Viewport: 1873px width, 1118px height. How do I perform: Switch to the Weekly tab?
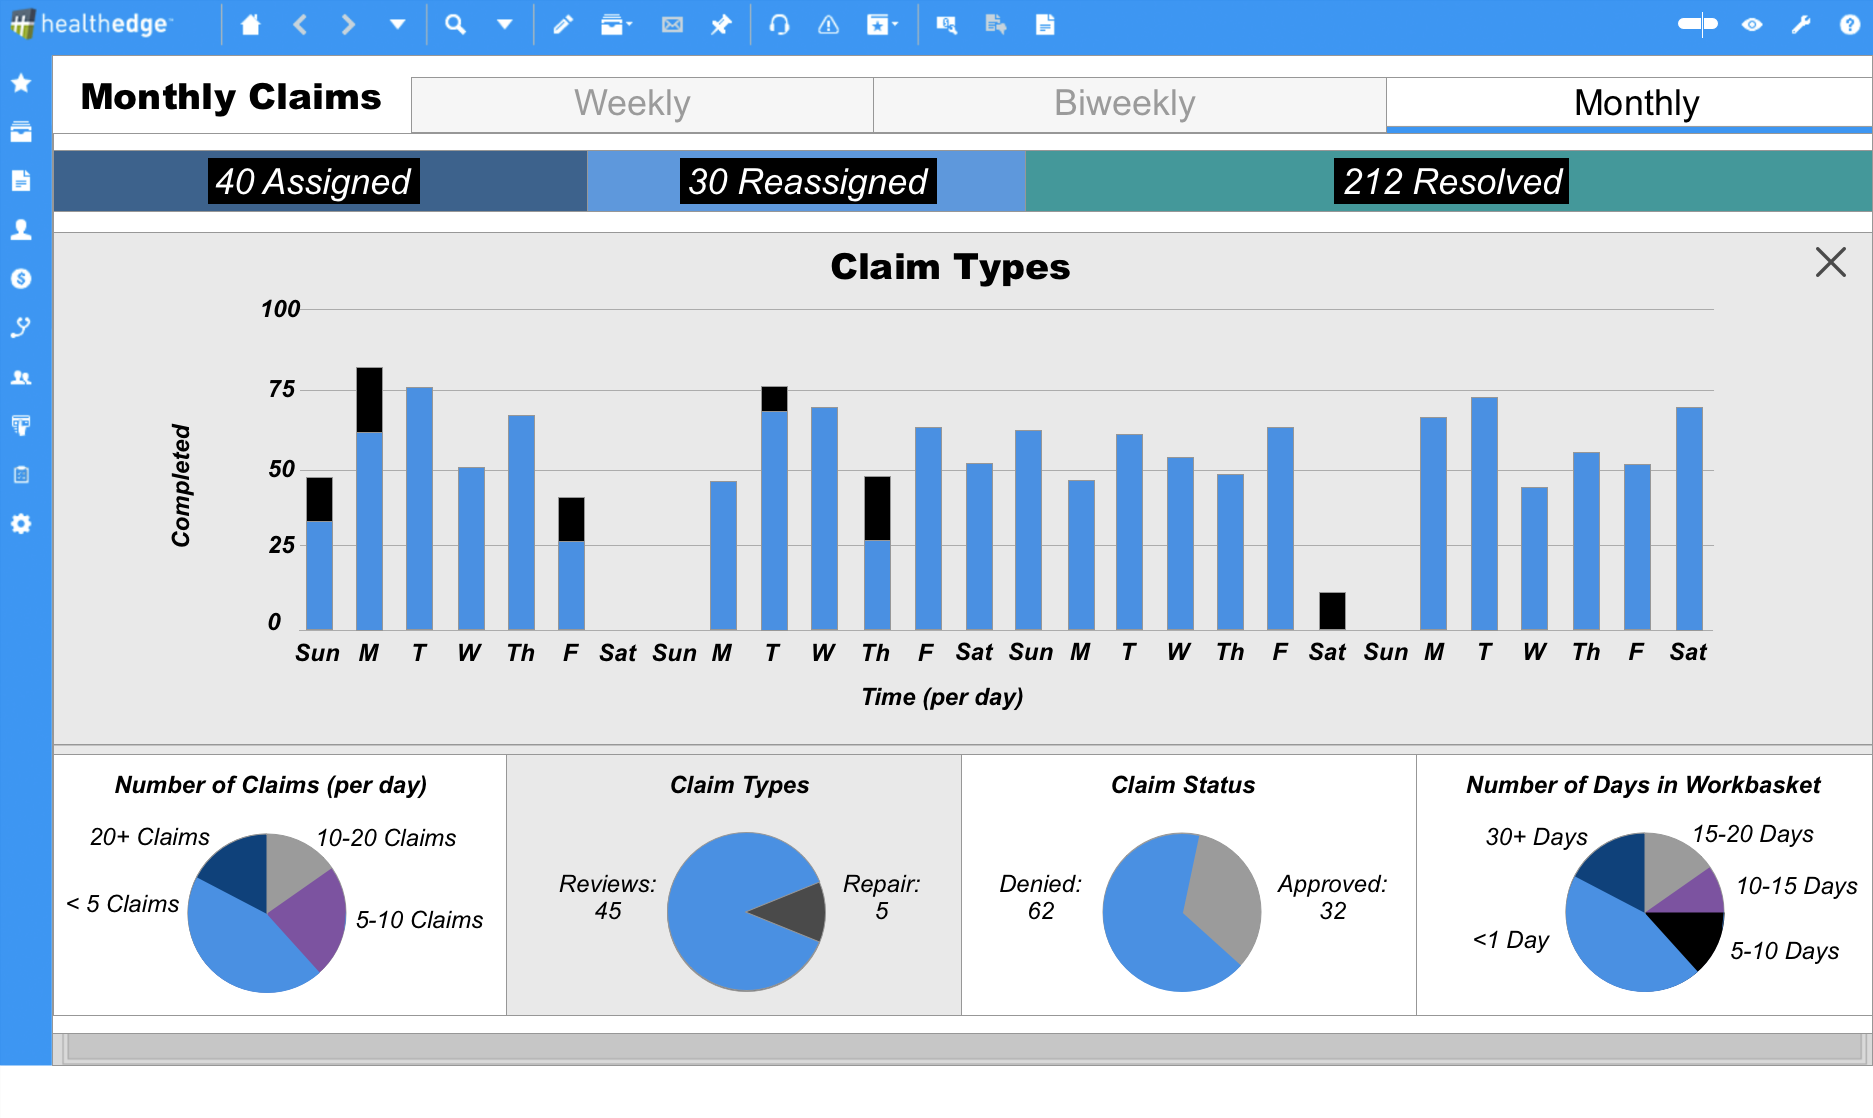(642, 104)
